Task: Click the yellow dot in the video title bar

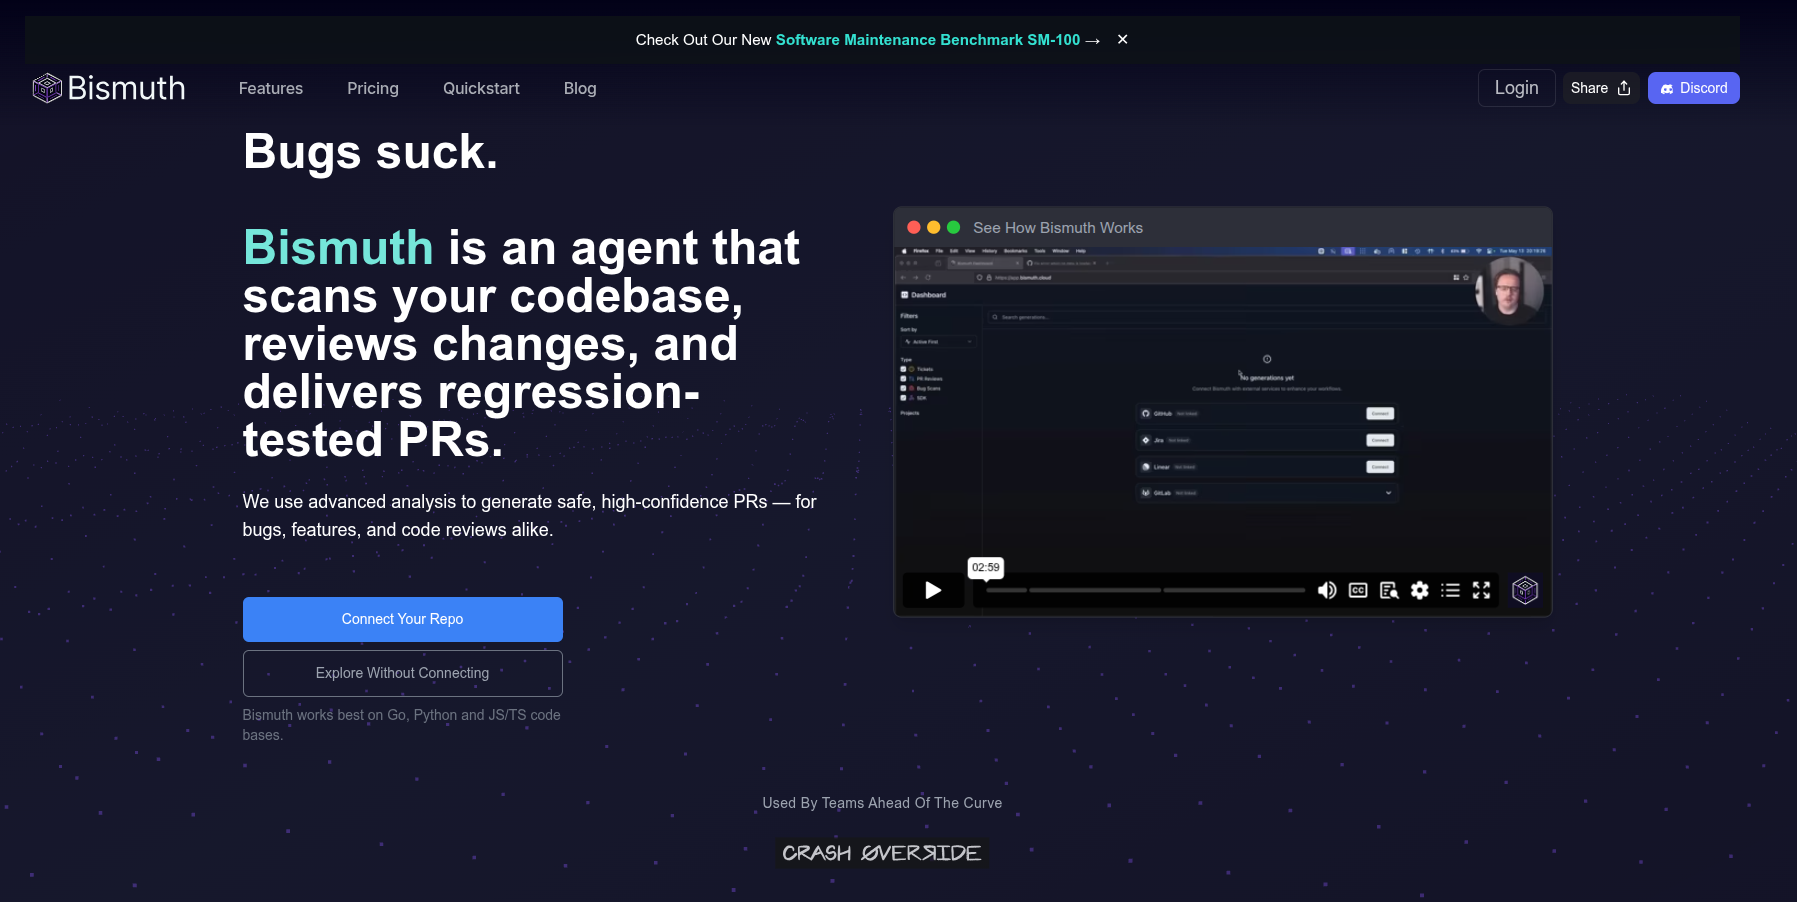Action: (x=934, y=227)
